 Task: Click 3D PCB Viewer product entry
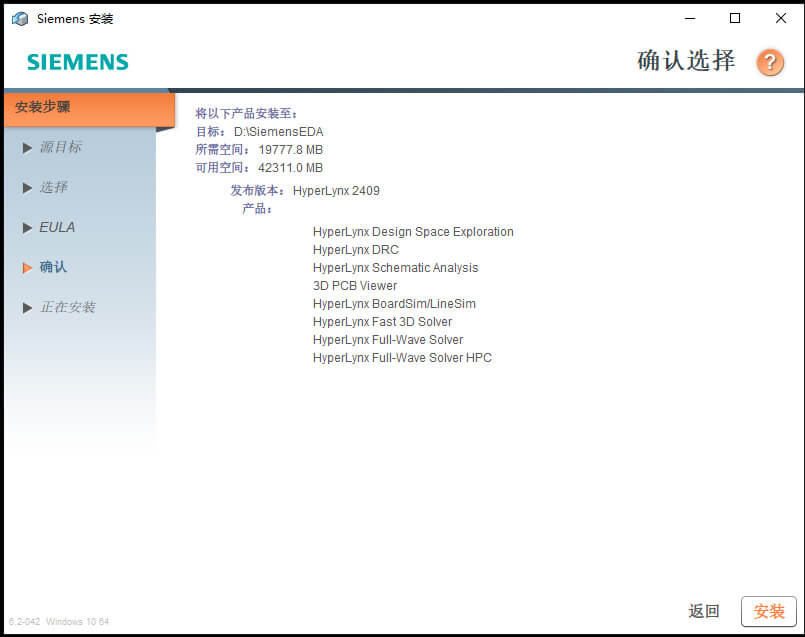355,286
